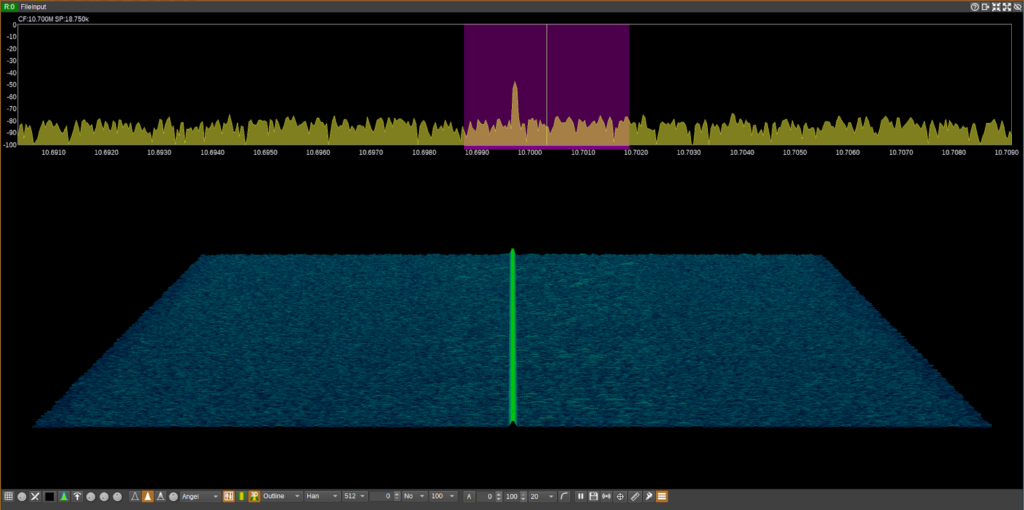The image size is (1024, 510).
Task: Click the R:0 device indicator label
Action: [x=9, y=6]
